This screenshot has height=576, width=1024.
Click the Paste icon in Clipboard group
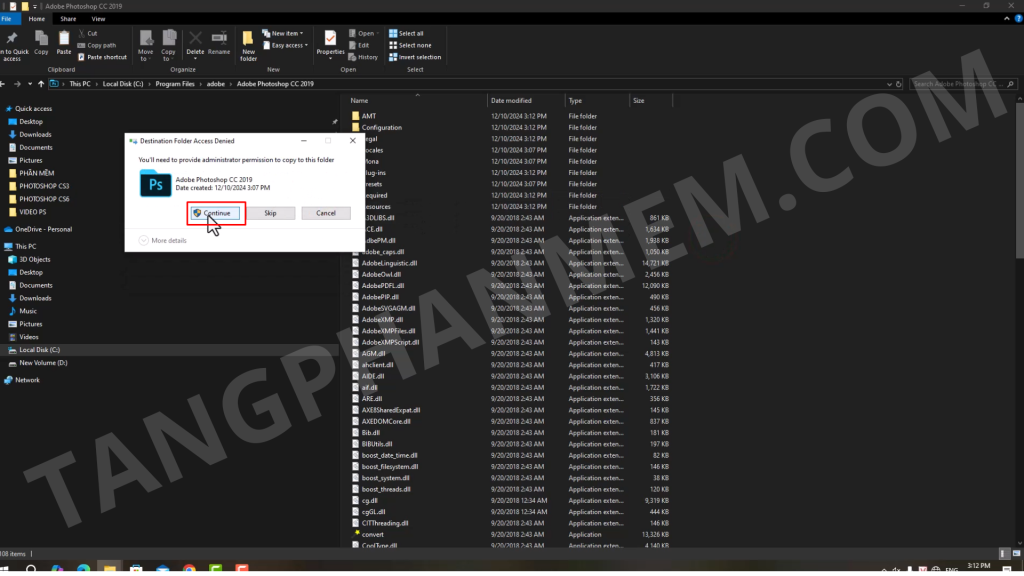(x=64, y=41)
